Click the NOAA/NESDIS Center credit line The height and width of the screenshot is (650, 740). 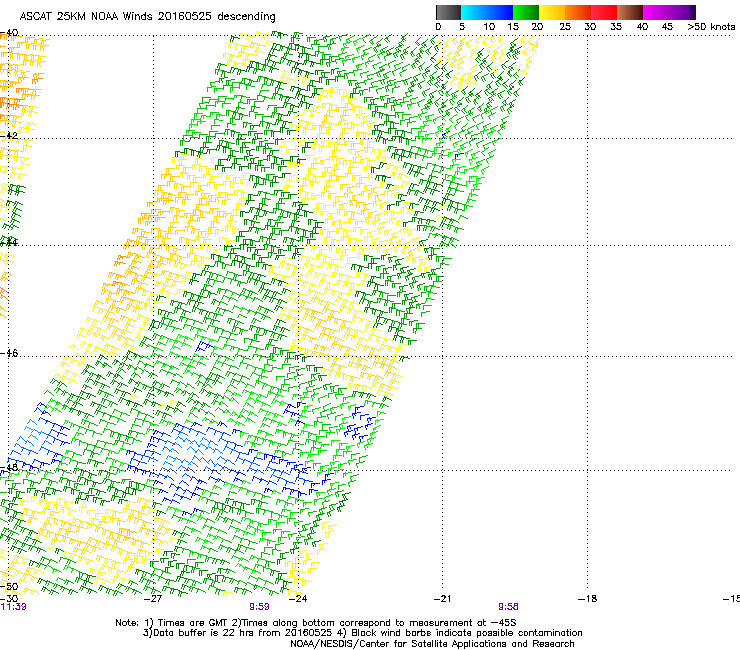pyautogui.click(x=432, y=644)
